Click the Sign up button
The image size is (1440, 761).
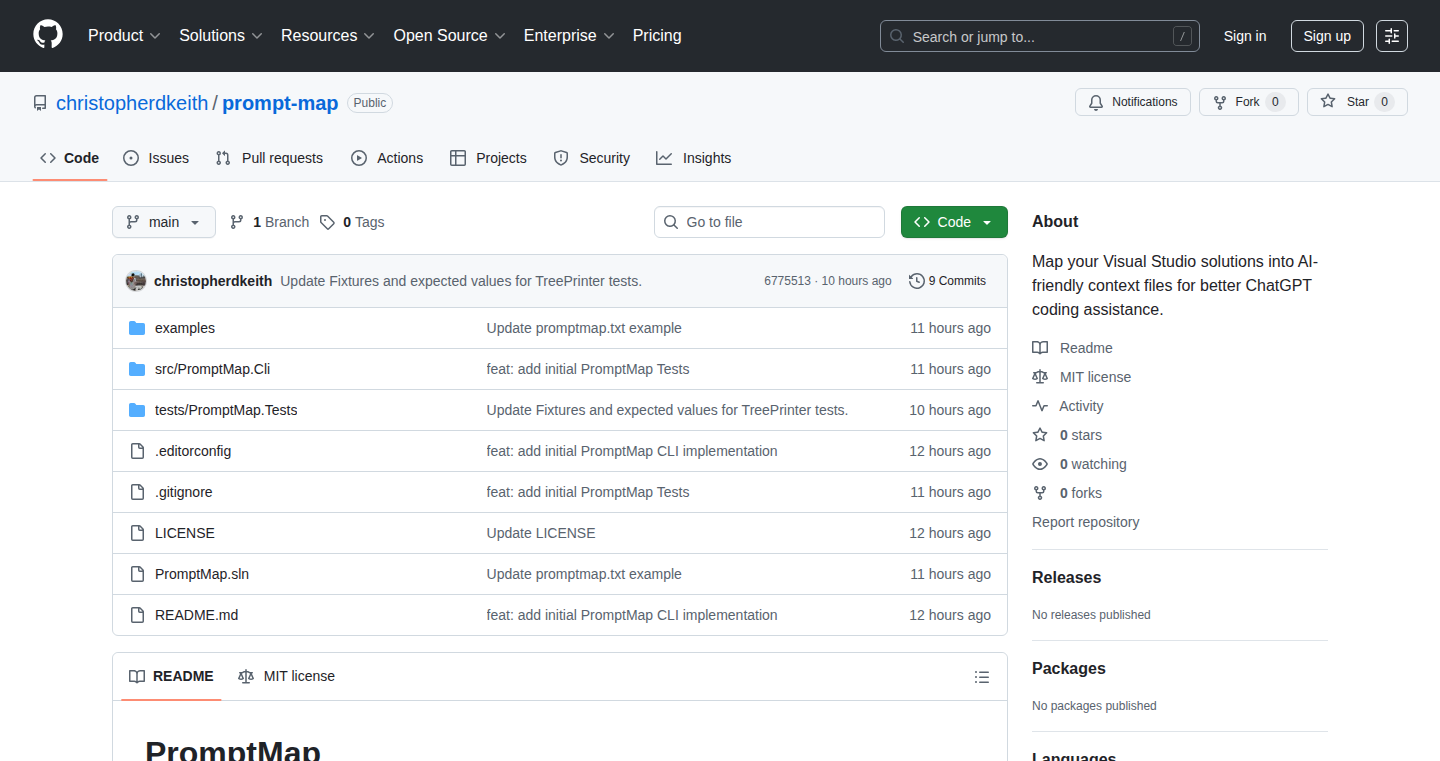[x=1327, y=36]
